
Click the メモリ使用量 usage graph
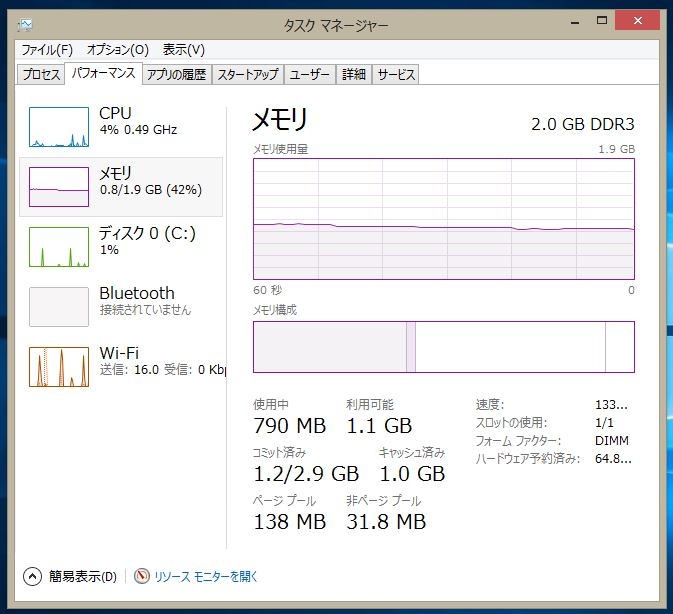[444, 219]
